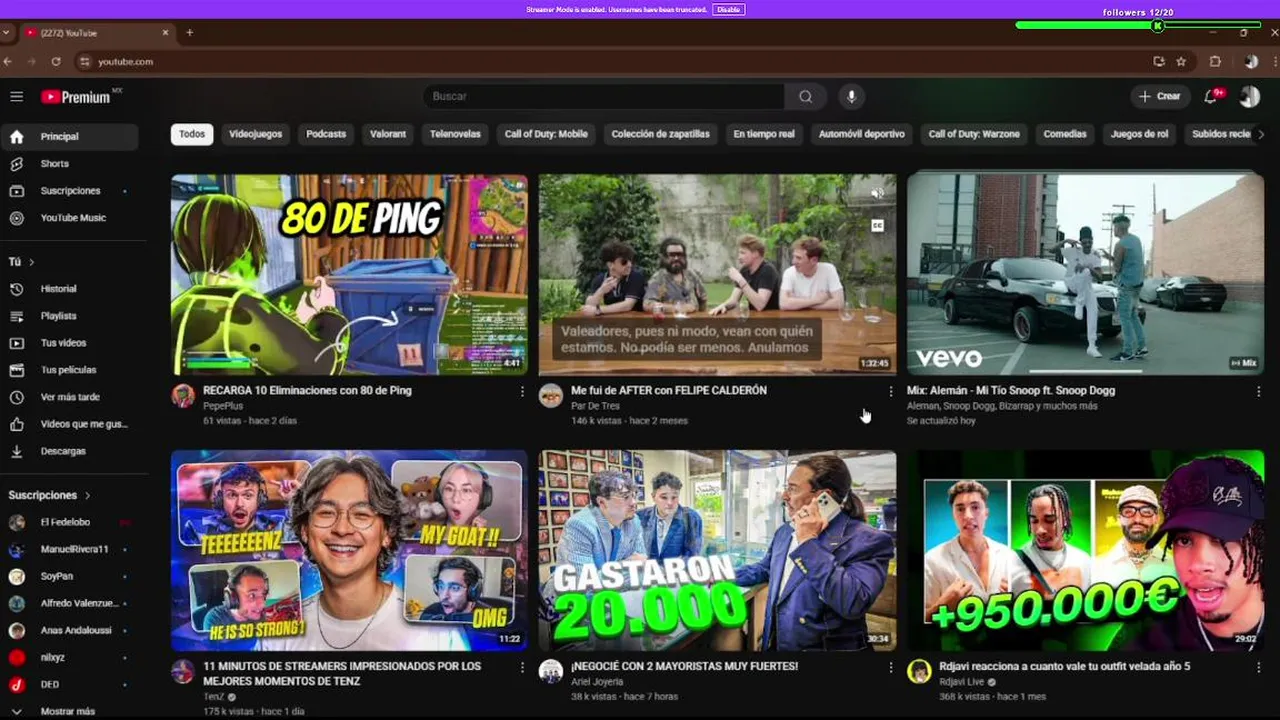Screen dimensions: 1280x720
Task: Disable Streamer Mode via the Disable button
Action: point(728,9)
